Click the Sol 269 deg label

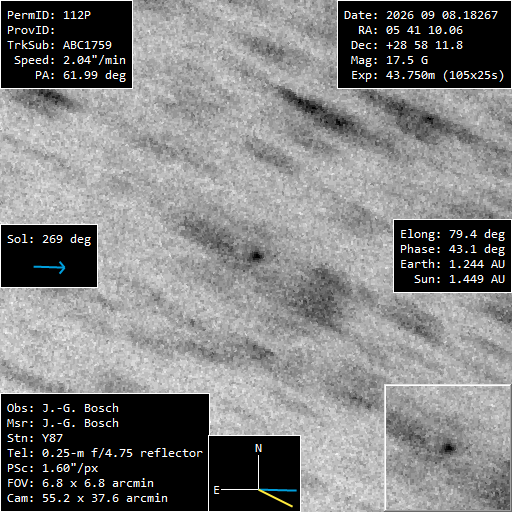pyautogui.click(x=49, y=239)
